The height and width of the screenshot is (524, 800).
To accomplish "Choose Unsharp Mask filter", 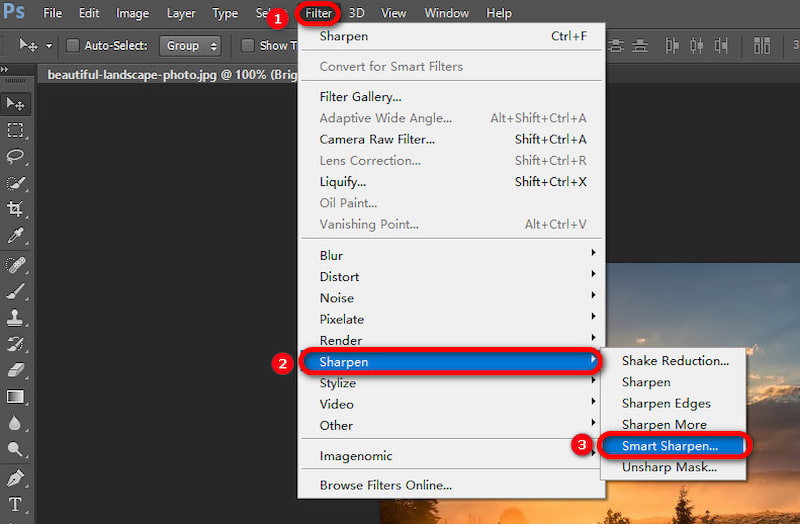I will pos(672,467).
